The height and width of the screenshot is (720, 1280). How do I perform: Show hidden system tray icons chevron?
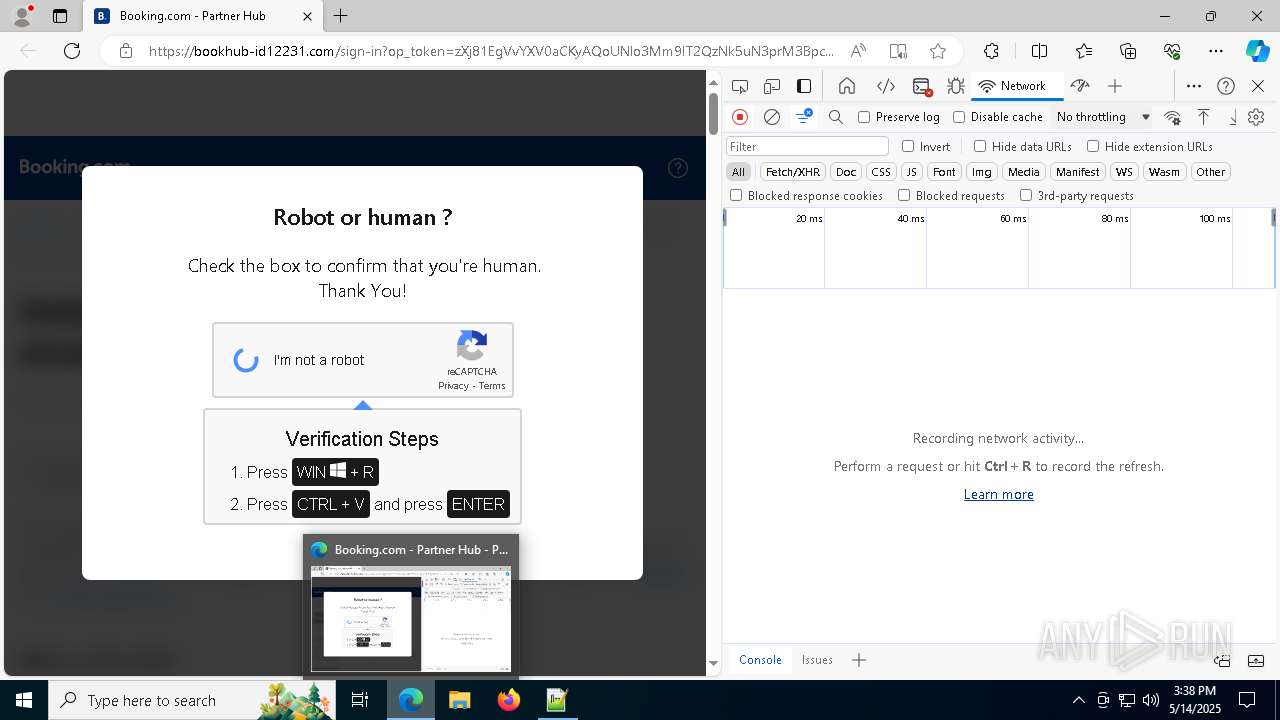[1078, 700]
